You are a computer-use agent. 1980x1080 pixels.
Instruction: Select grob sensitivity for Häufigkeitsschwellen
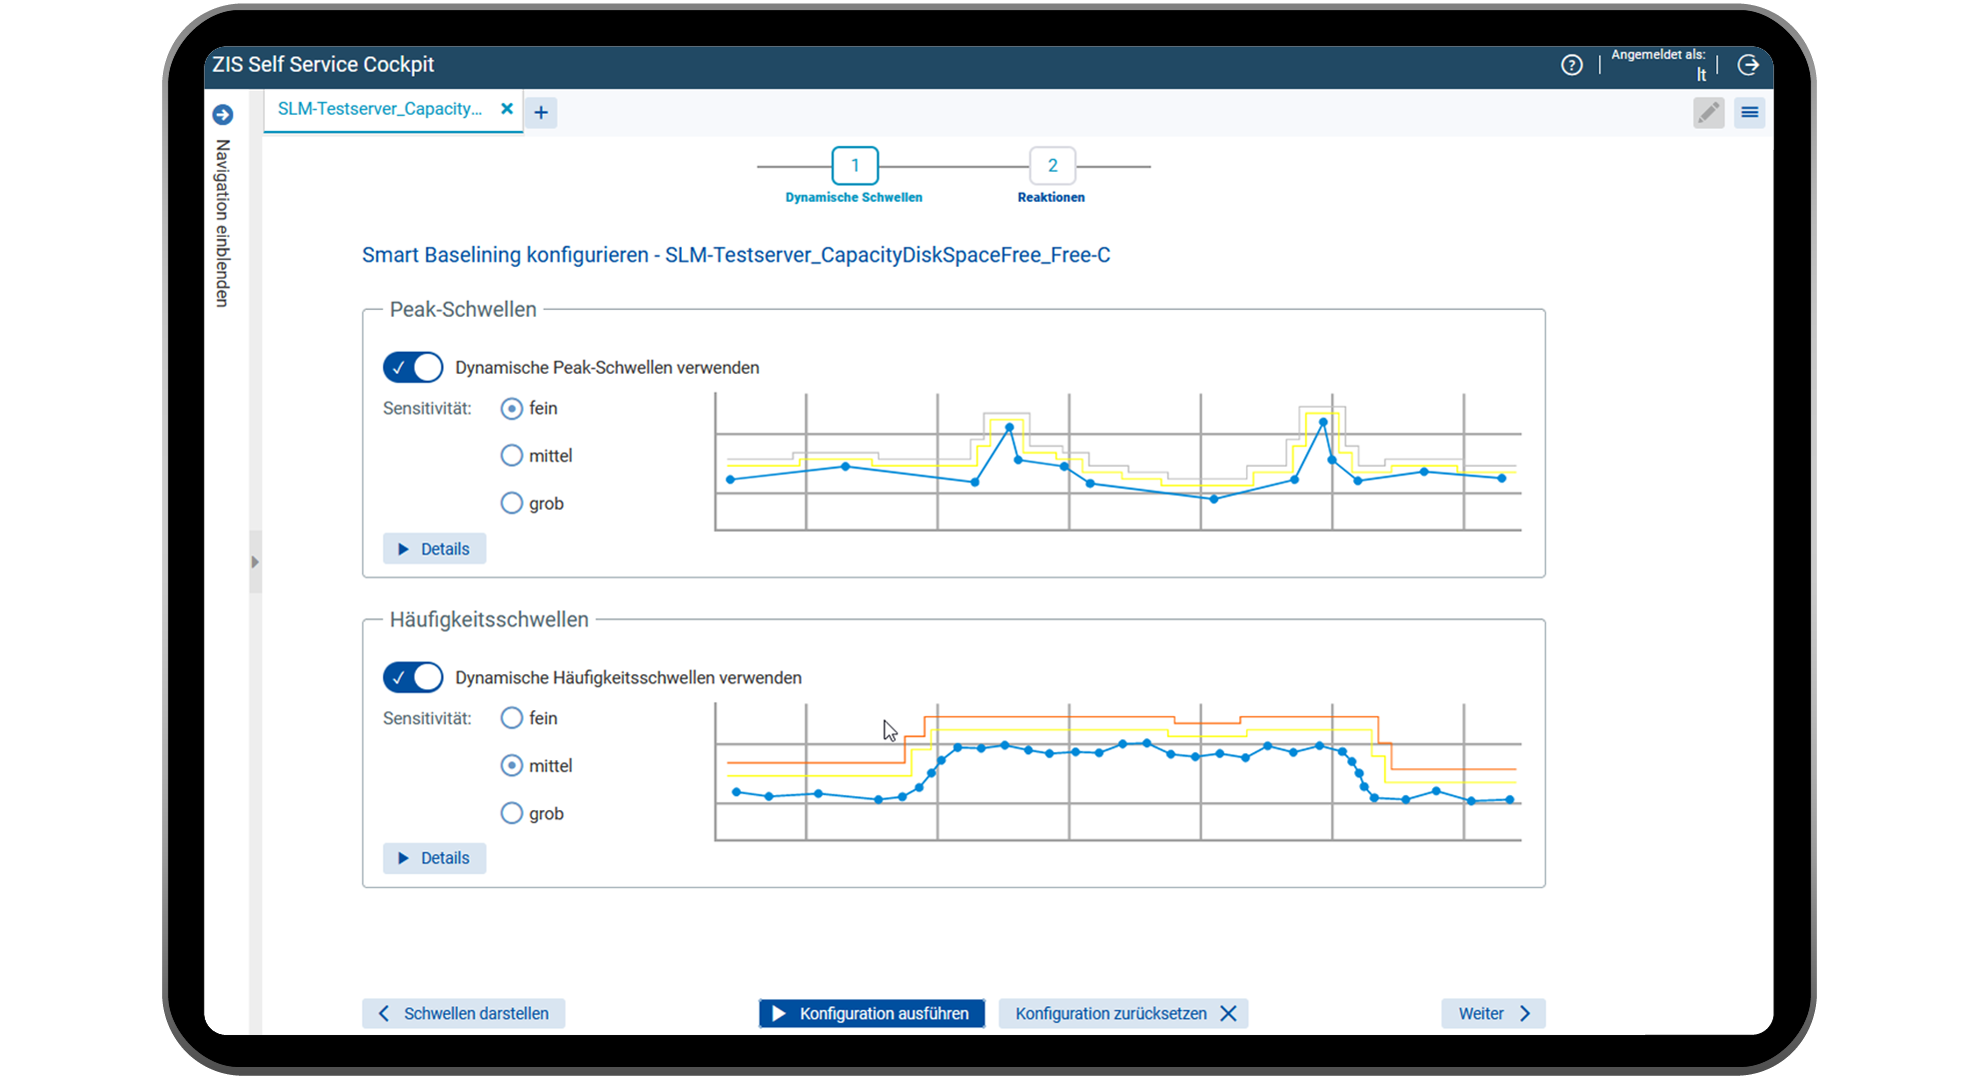click(x=512, y=813)
